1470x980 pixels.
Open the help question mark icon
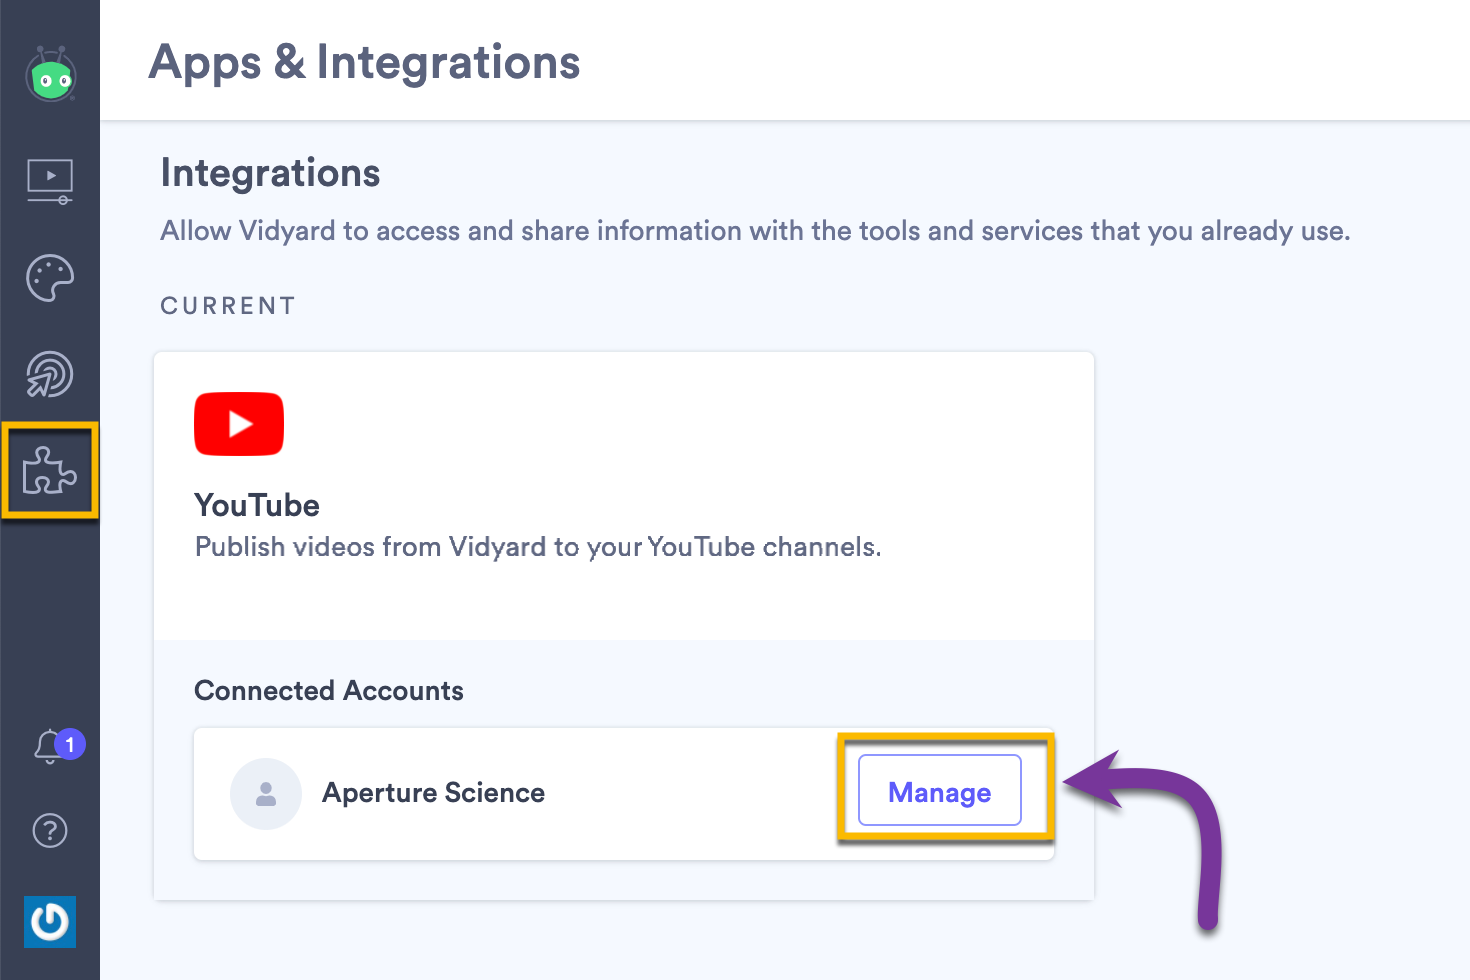(50, 830)
